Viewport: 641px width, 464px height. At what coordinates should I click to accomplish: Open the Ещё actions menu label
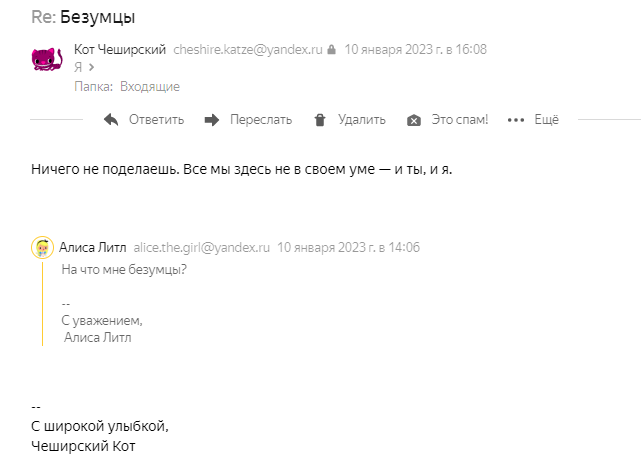pos(546,120)
